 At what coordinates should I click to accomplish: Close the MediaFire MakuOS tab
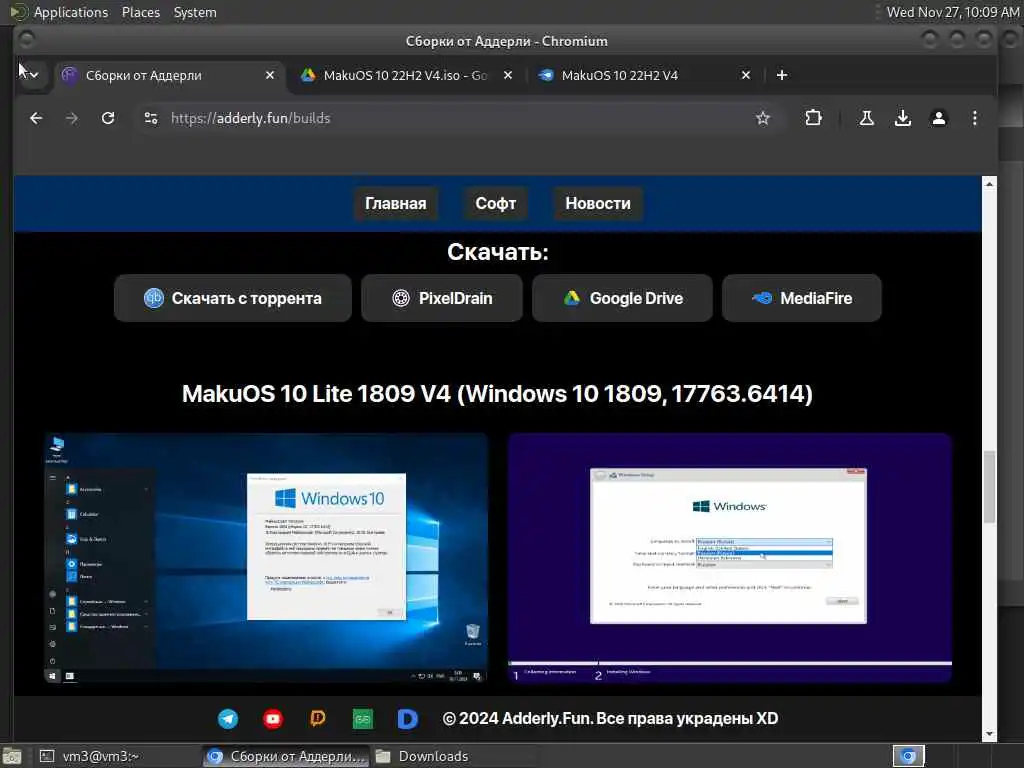[746, 75]
